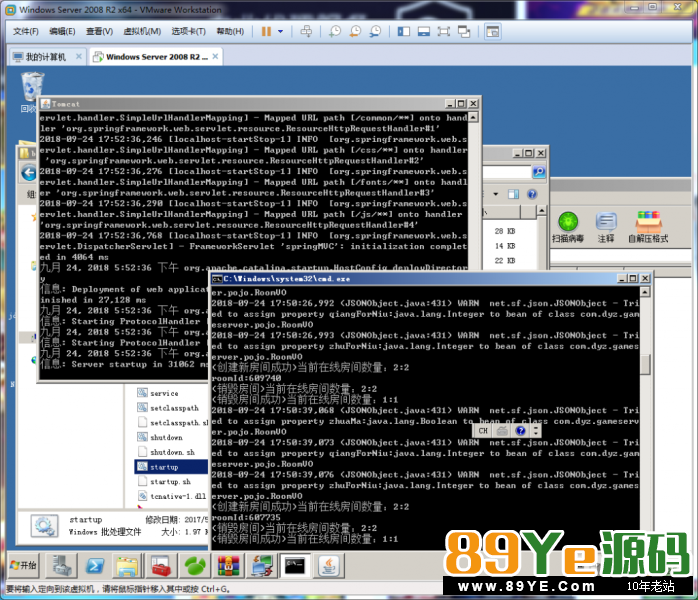
Task: Select the startup.sh file
Action: point(165,481)
